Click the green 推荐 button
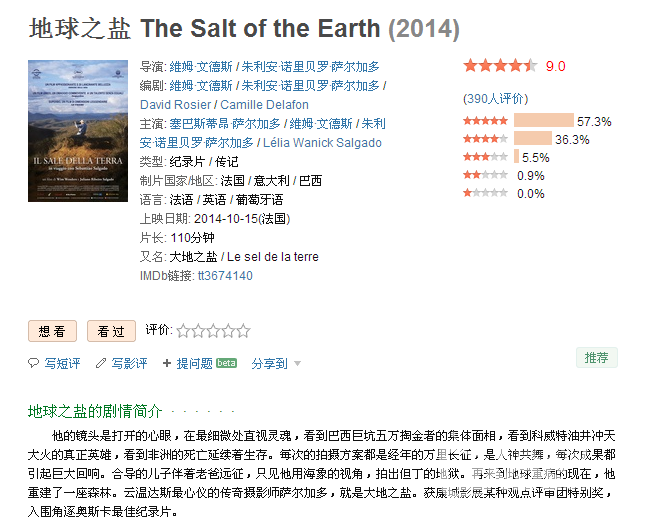The height and width of the screenshot is (531, 649). (596, 357)
